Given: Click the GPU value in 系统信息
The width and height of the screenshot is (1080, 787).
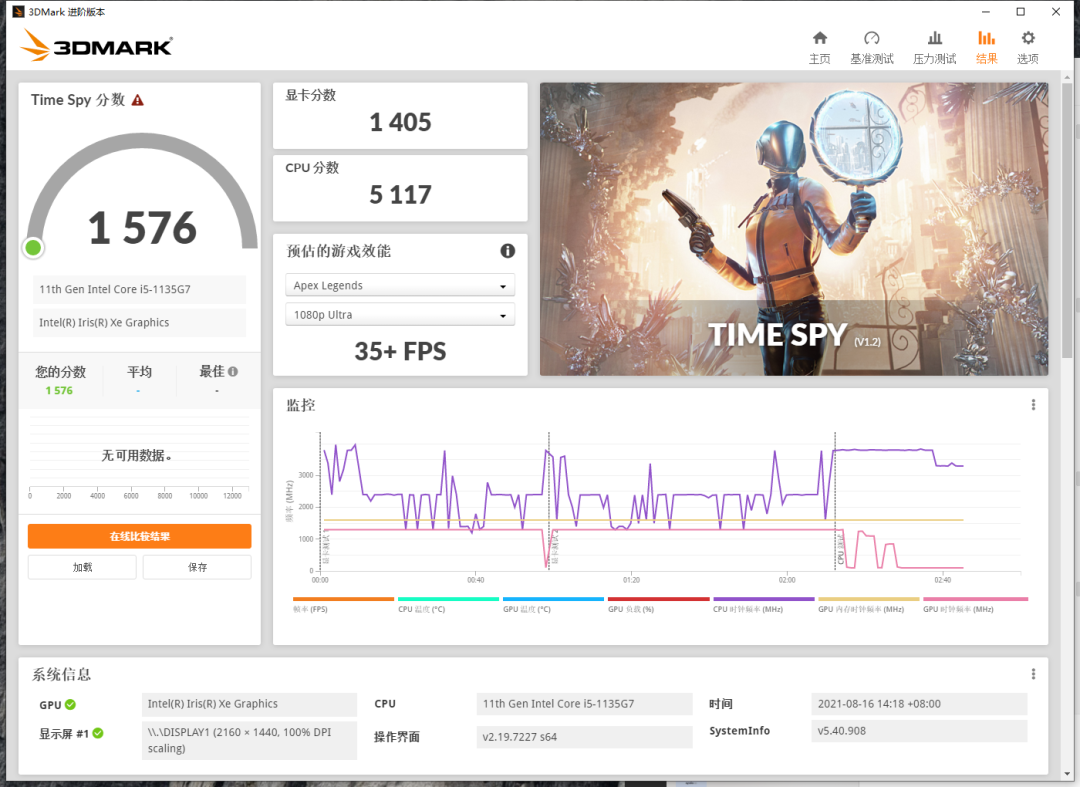Looking at the screenshot, I should click(249, 704).
